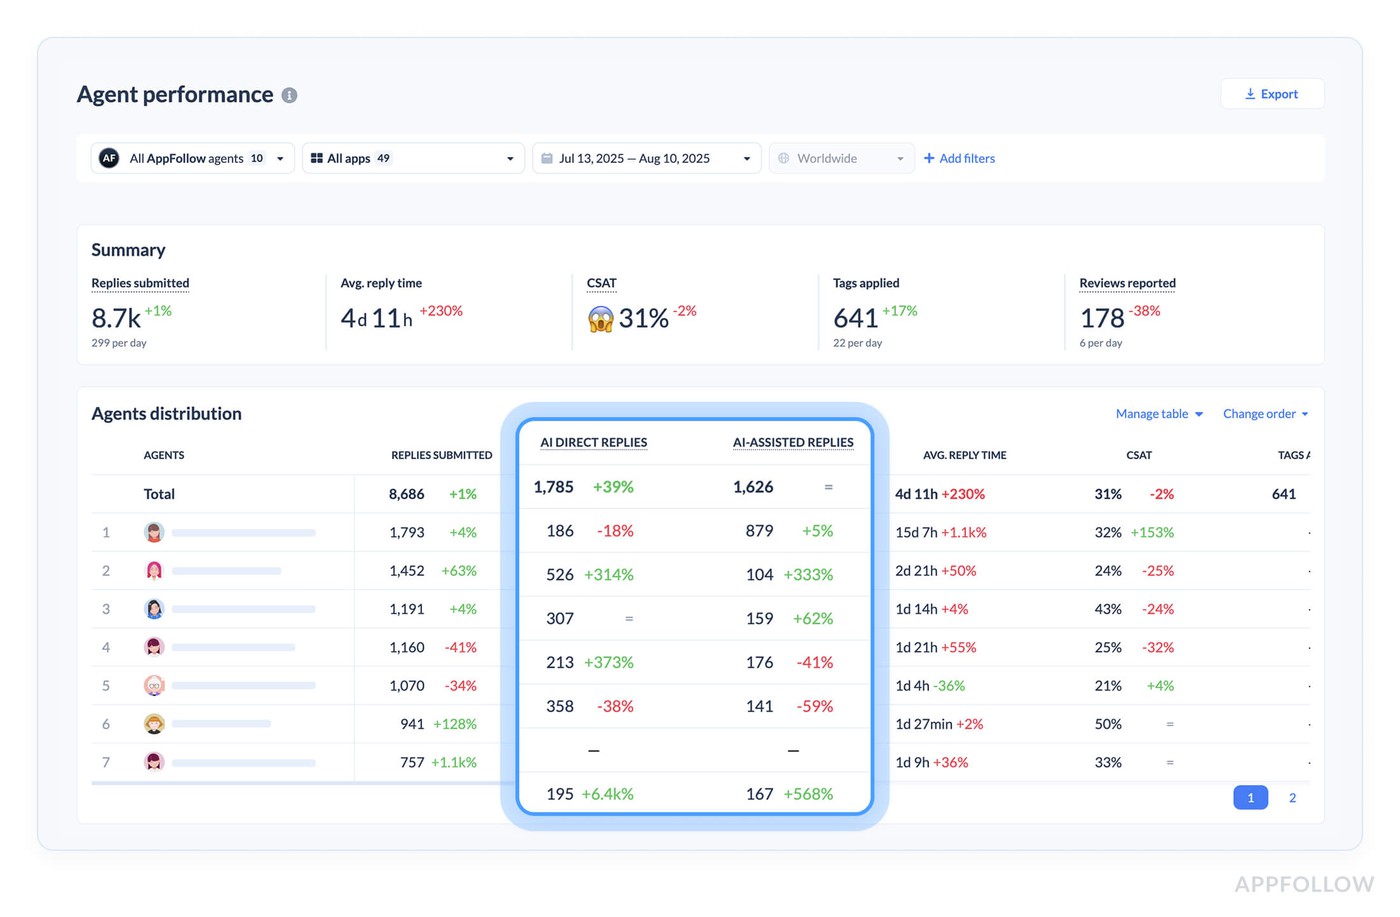1400x917 pixels.
Task: Click the Add filters link
Action: [959, 158]
